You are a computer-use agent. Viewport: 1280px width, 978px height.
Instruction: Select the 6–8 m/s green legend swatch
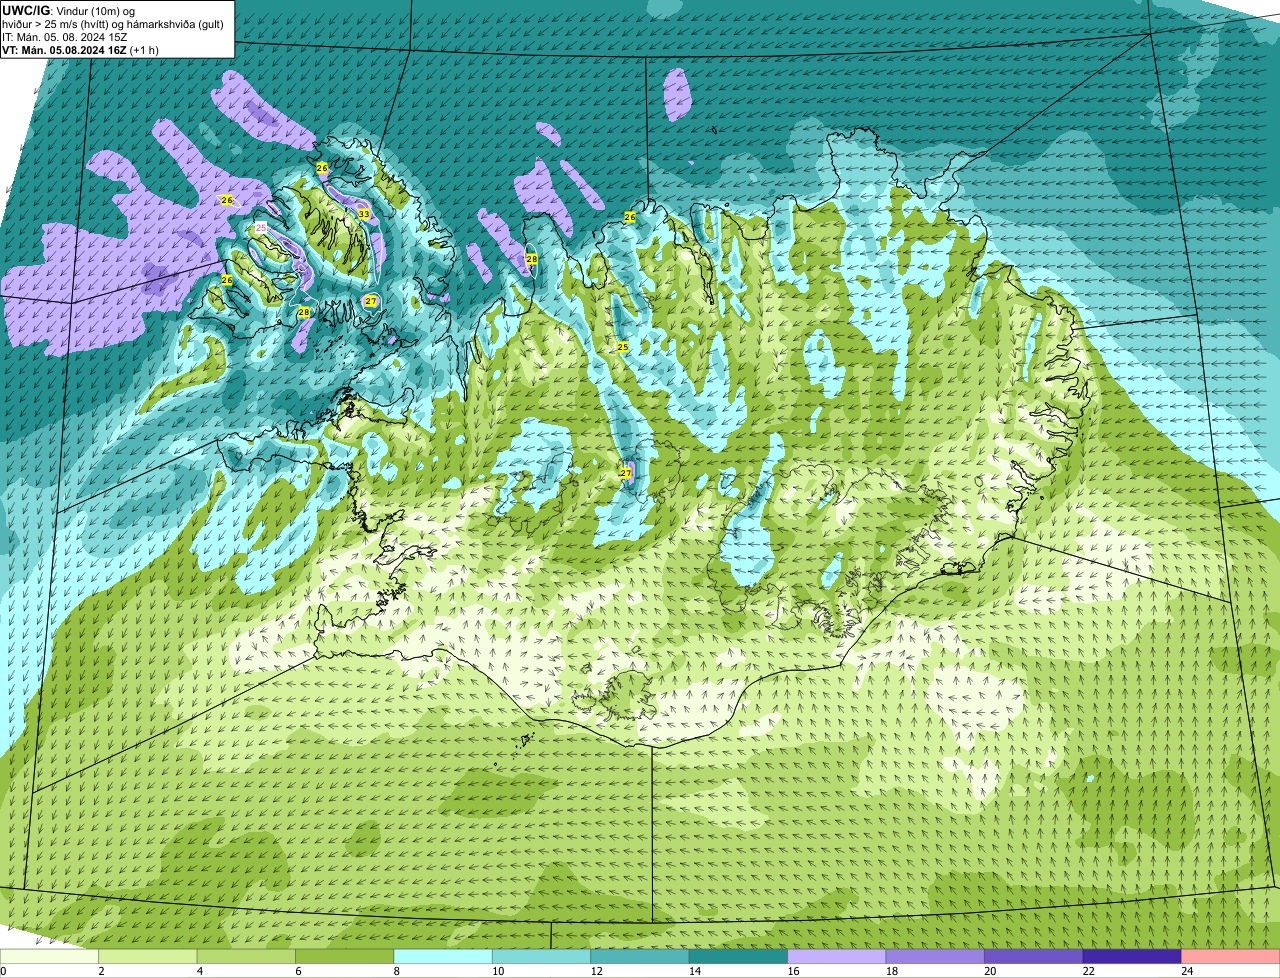pos(346,956)
